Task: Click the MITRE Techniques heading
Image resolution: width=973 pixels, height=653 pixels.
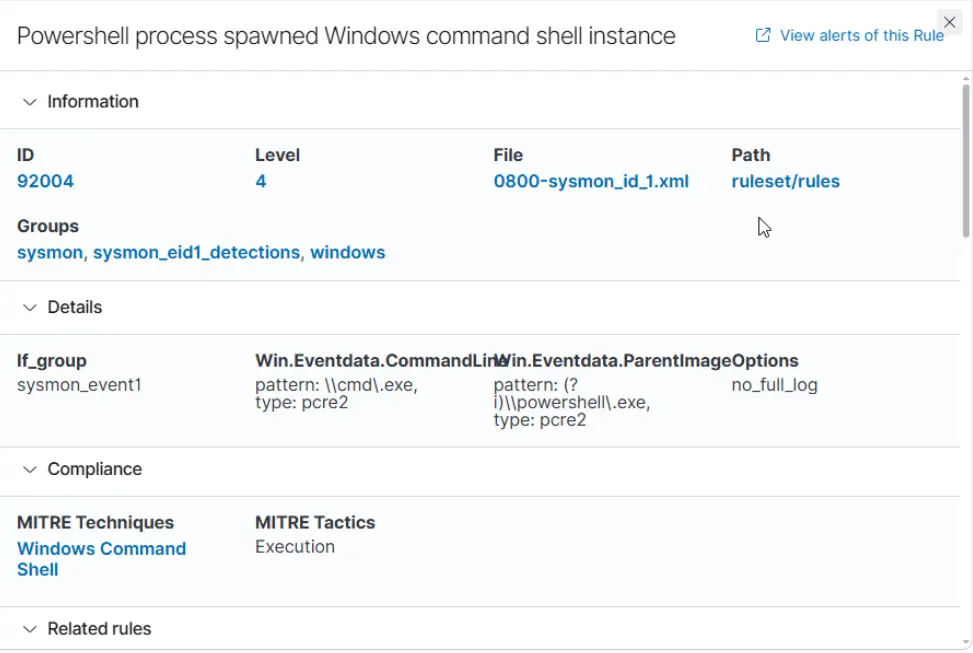Action: (95, 523)
